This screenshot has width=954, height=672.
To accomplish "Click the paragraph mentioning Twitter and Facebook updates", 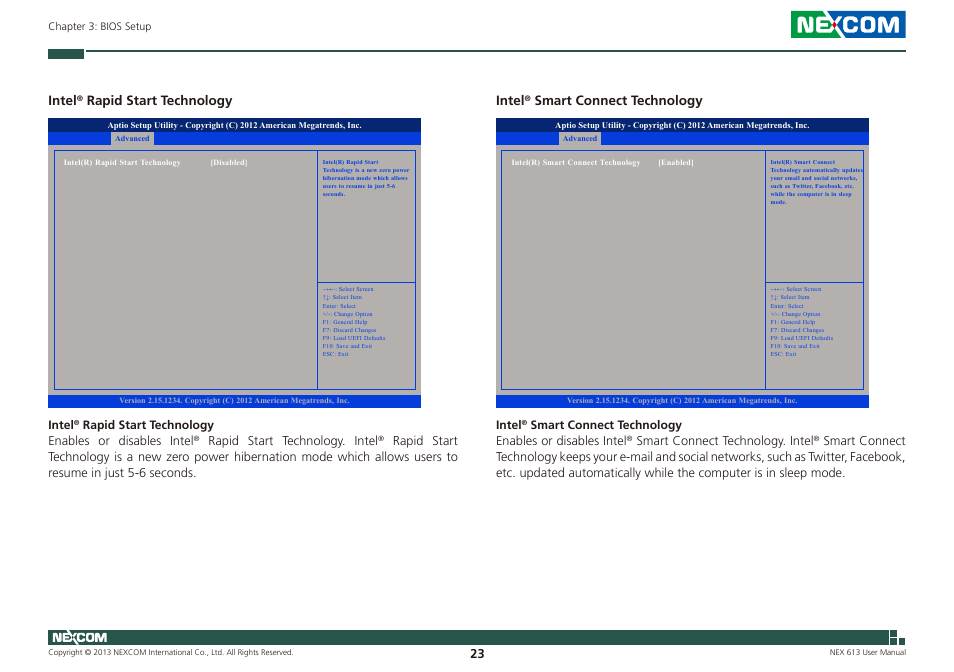I will (x=700, y=457).
